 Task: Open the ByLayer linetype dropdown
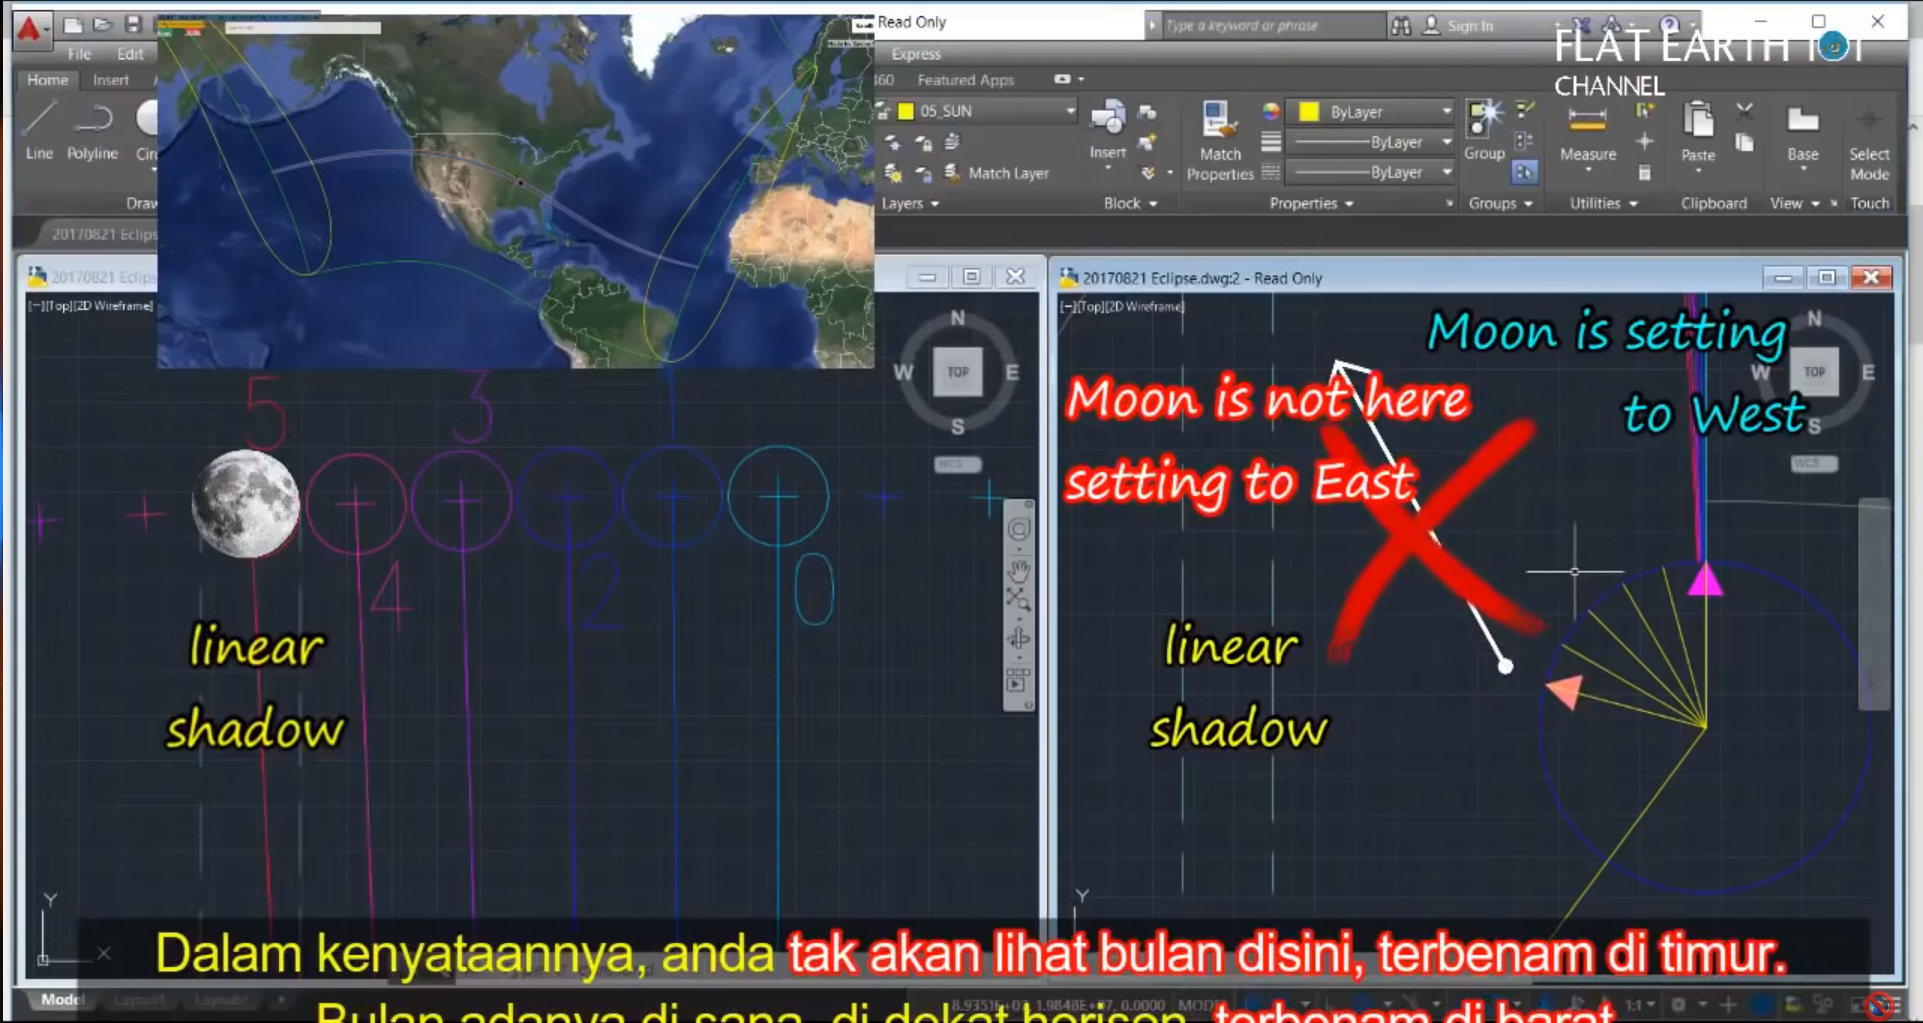[x=1370, y=172]
